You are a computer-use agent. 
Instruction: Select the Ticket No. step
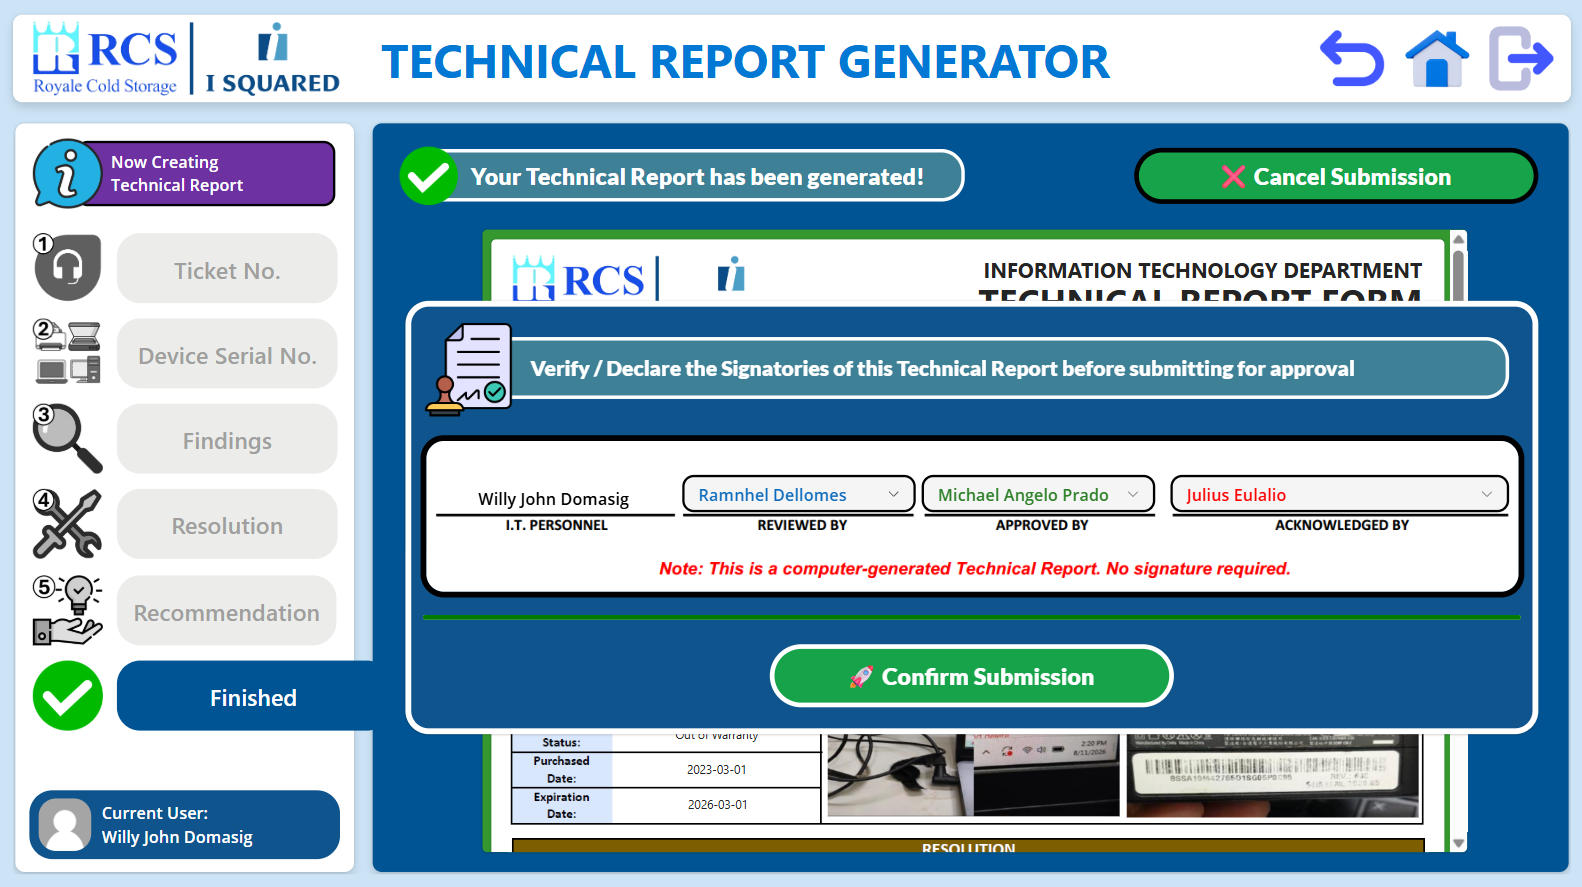point(227,268)
